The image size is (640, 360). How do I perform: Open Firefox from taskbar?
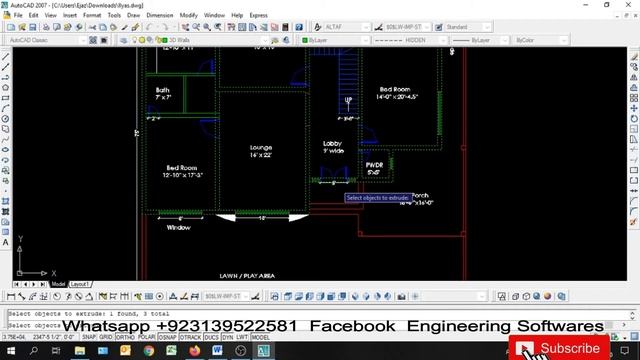(195, 351)
